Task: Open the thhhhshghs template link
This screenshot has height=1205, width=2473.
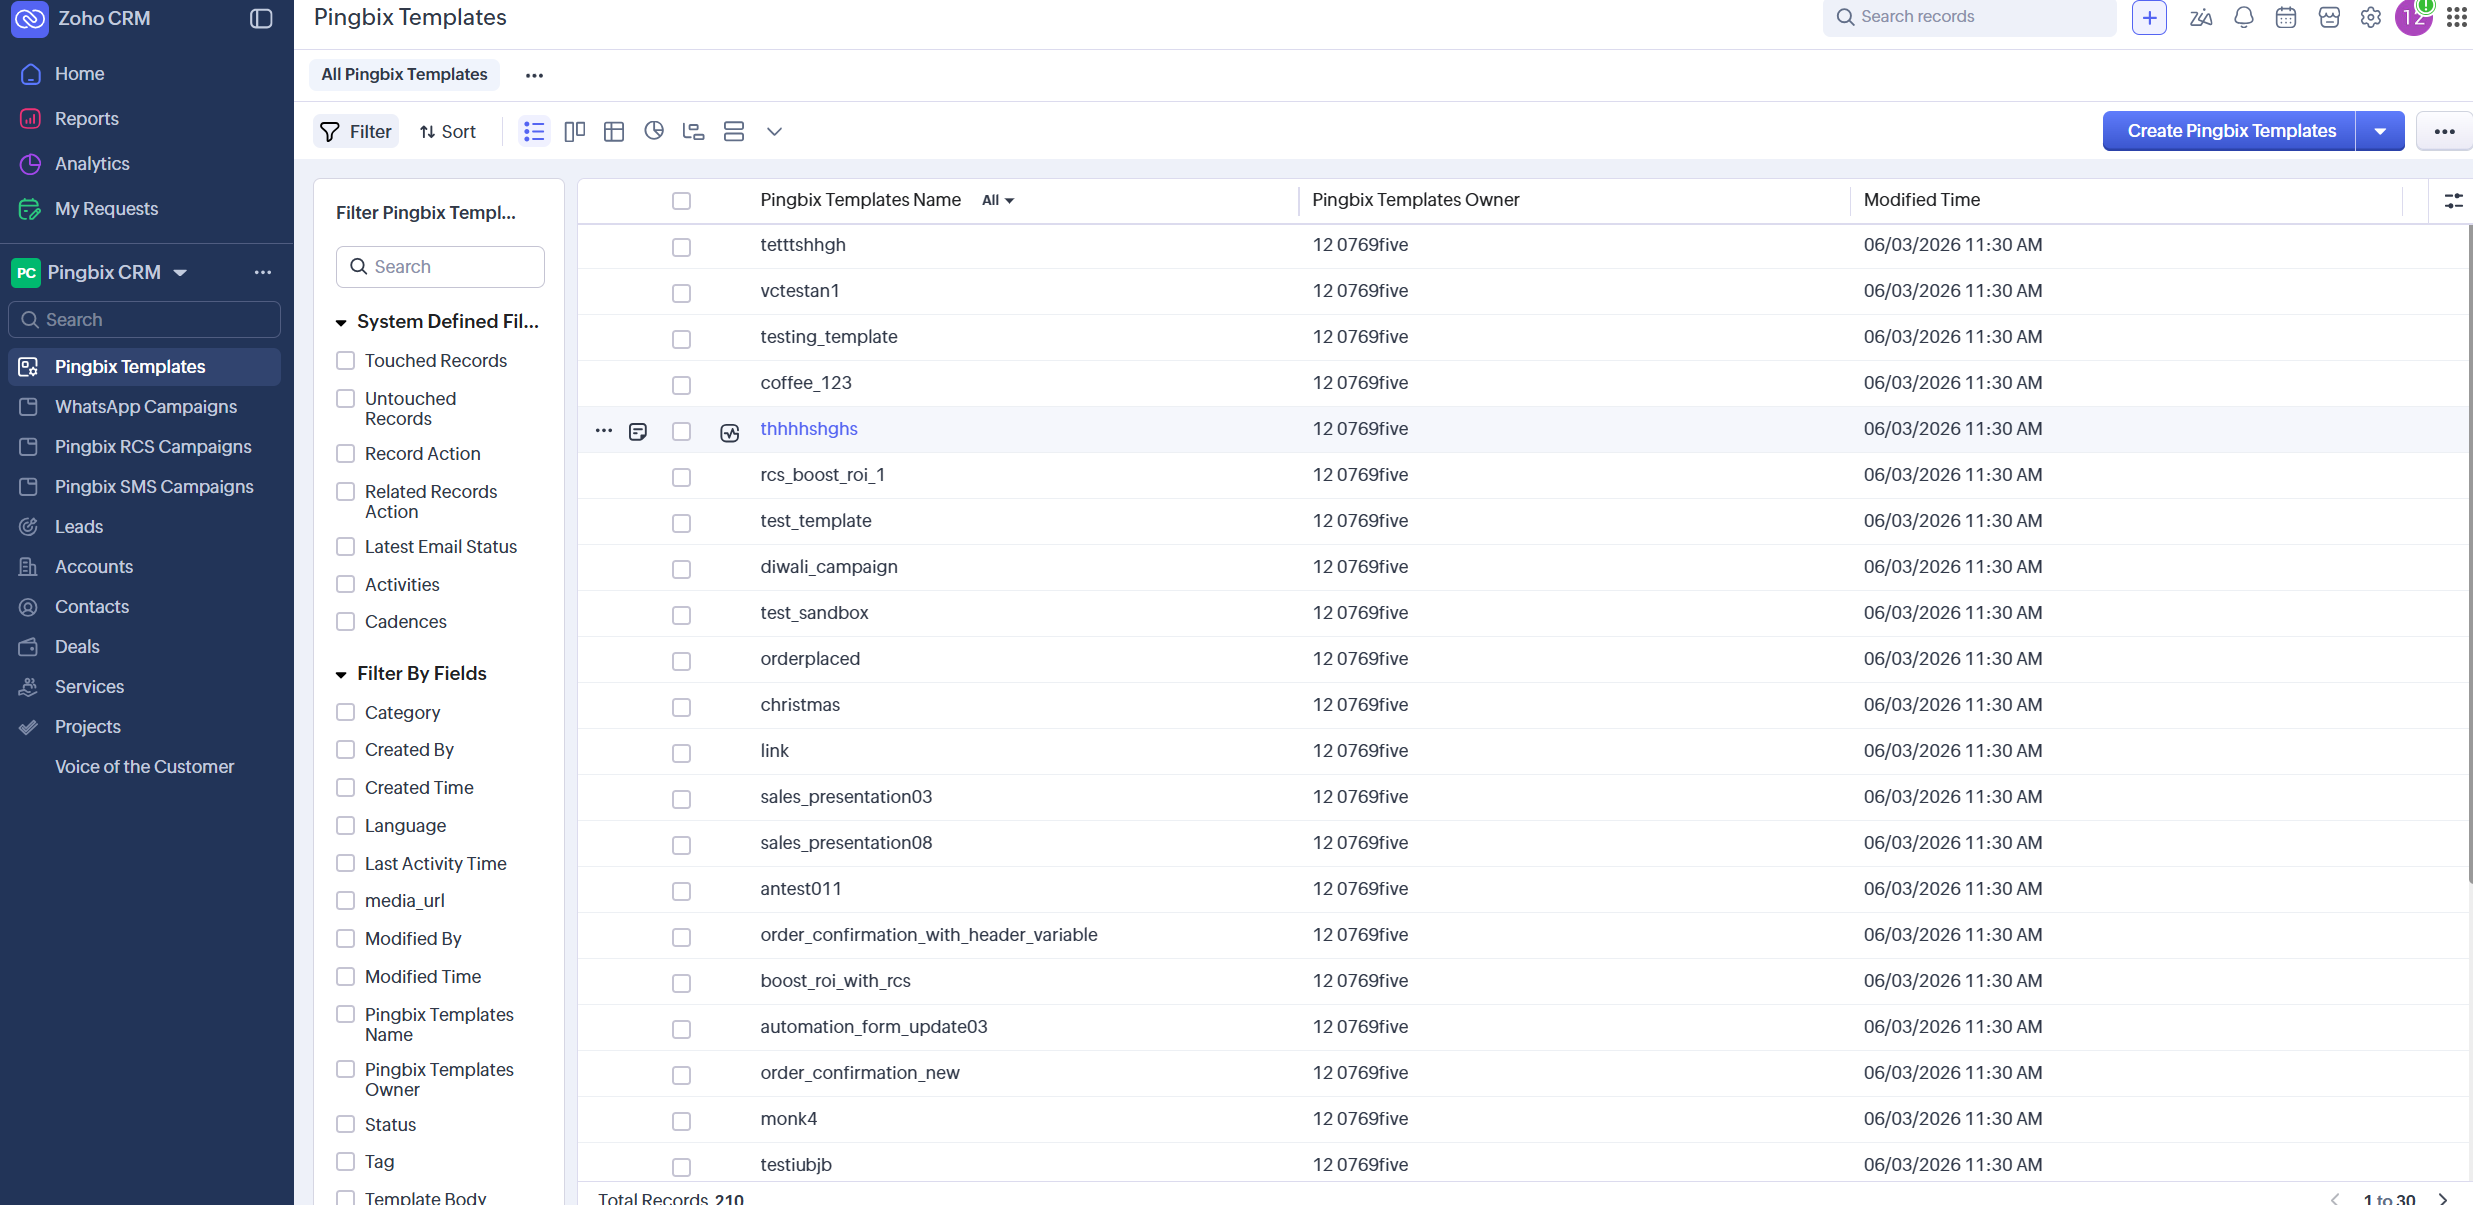Action: tap(808, 428)
